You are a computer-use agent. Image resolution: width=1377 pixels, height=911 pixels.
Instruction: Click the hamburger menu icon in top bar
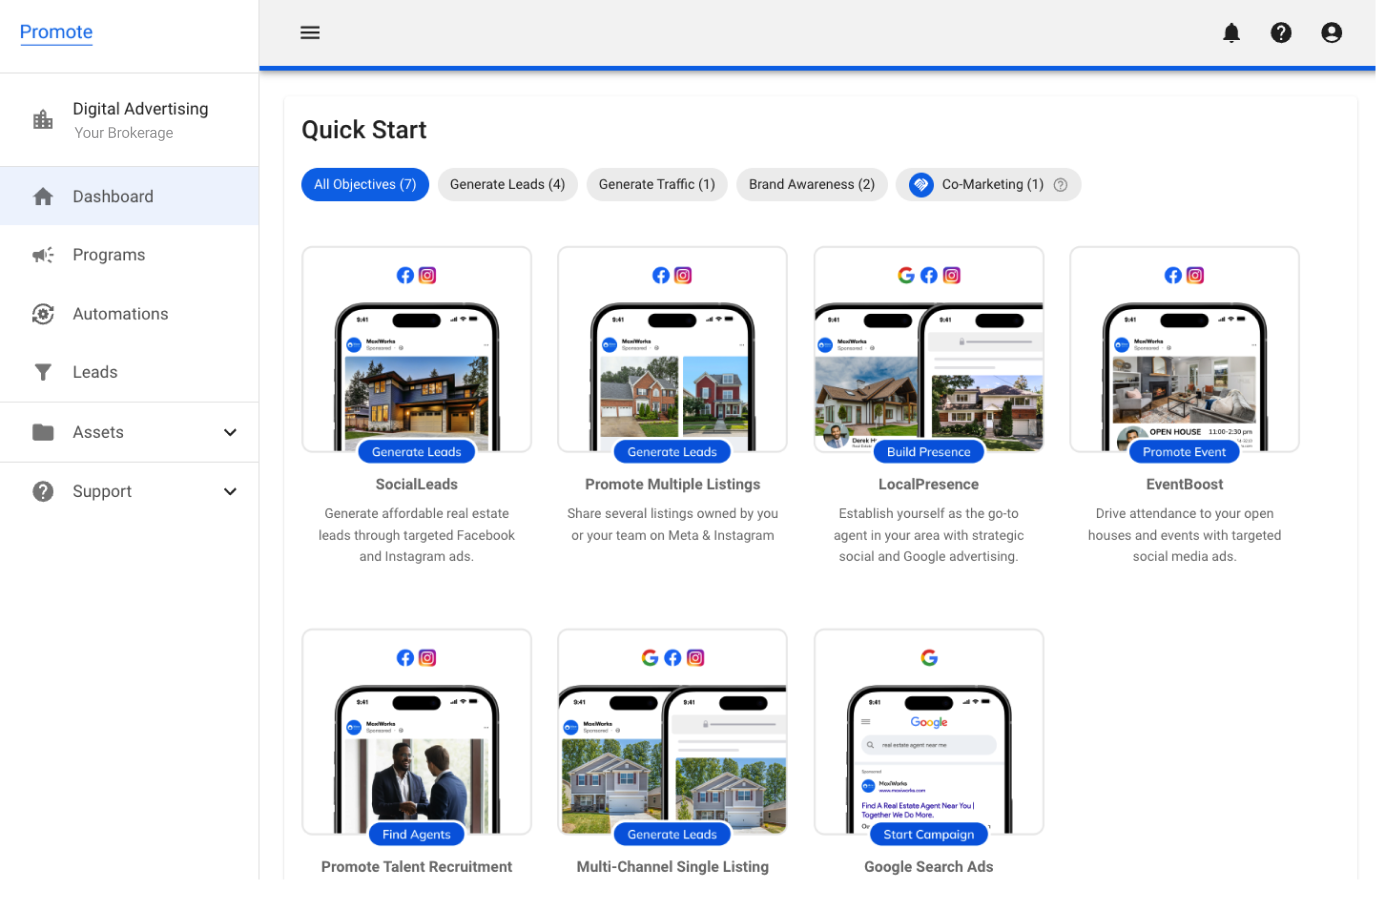pyautogui.click(x=310, y=32)
